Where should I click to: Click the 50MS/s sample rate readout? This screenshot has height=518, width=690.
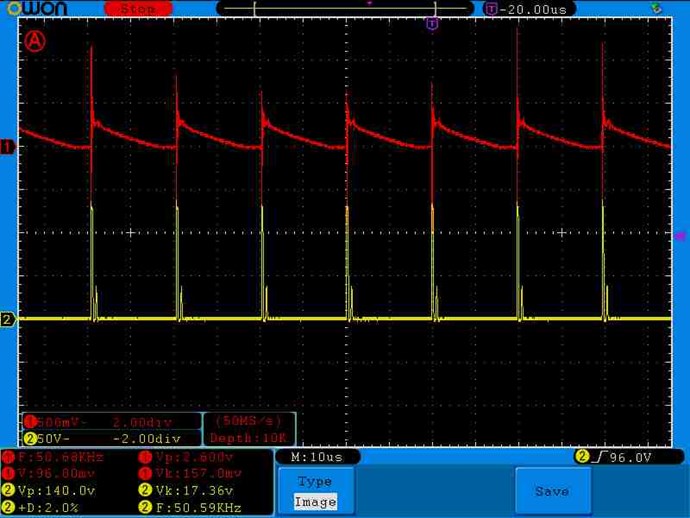click(249, 421)
